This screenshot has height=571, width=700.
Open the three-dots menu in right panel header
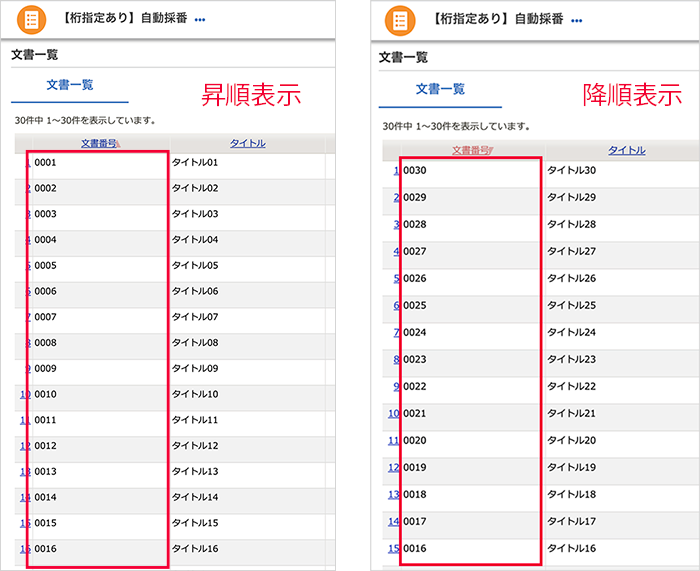pyautogui.click(x=577, y=21)
